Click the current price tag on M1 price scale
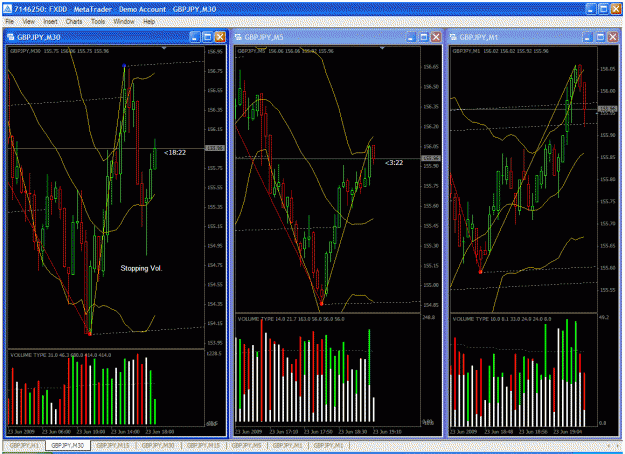The height and width of the screenshot is (454, 625). click(607, 109)
